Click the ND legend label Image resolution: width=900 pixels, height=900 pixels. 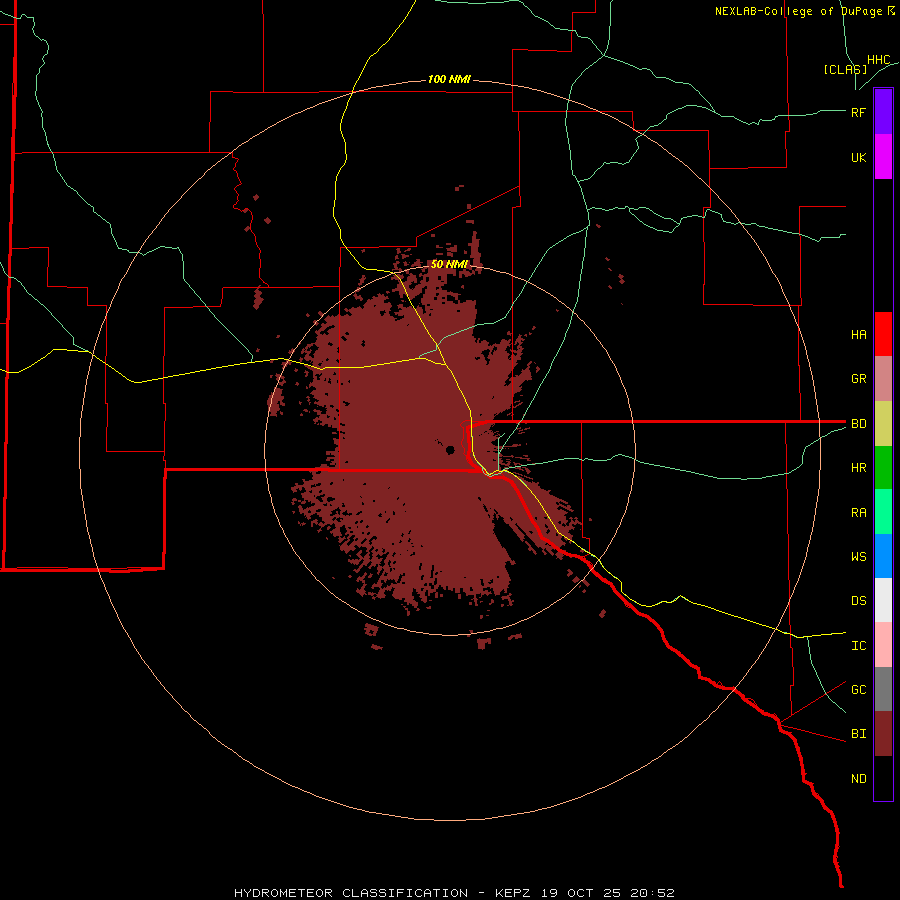coord(858,779)
